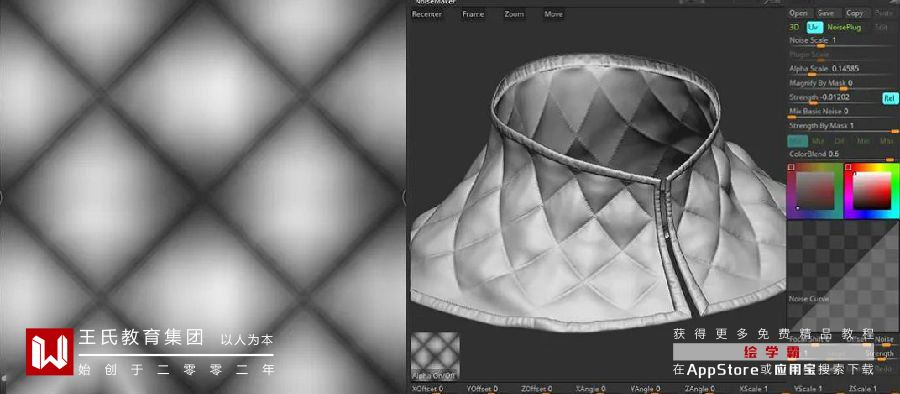900x394 pixels.
Task: Click the YOffset slider
Action: [x=491, y=389]
